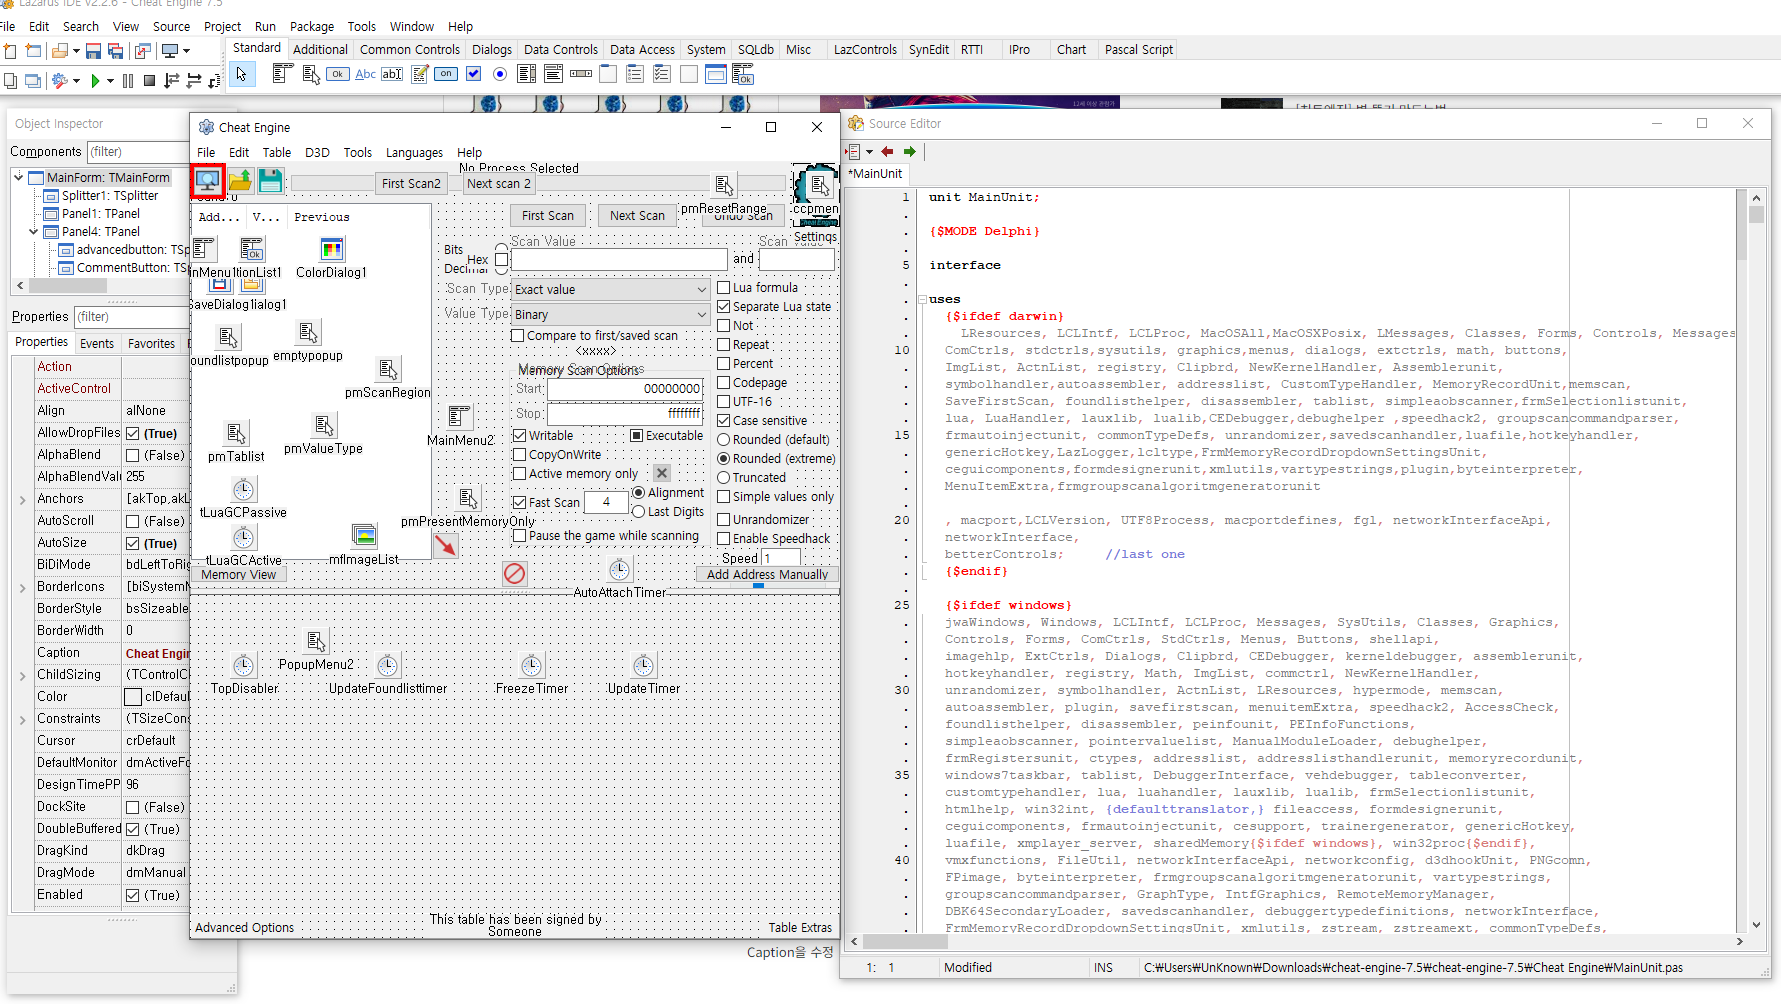Click the red arrow add-to-list button
This screenshot has height=1004, width=1781.
[x=445, y=545]
